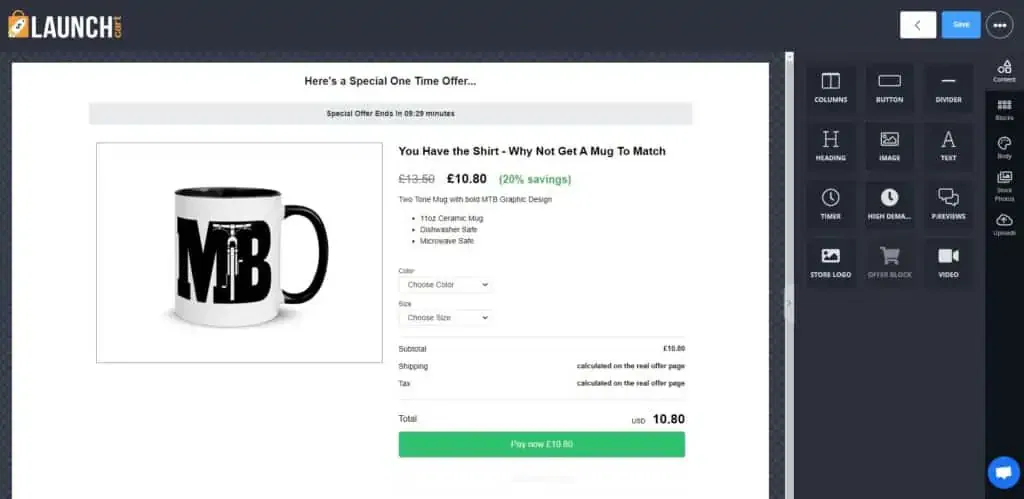Open the Choose Color dropdown
The width and height of the screenshot is (1024, 499).
445,285
